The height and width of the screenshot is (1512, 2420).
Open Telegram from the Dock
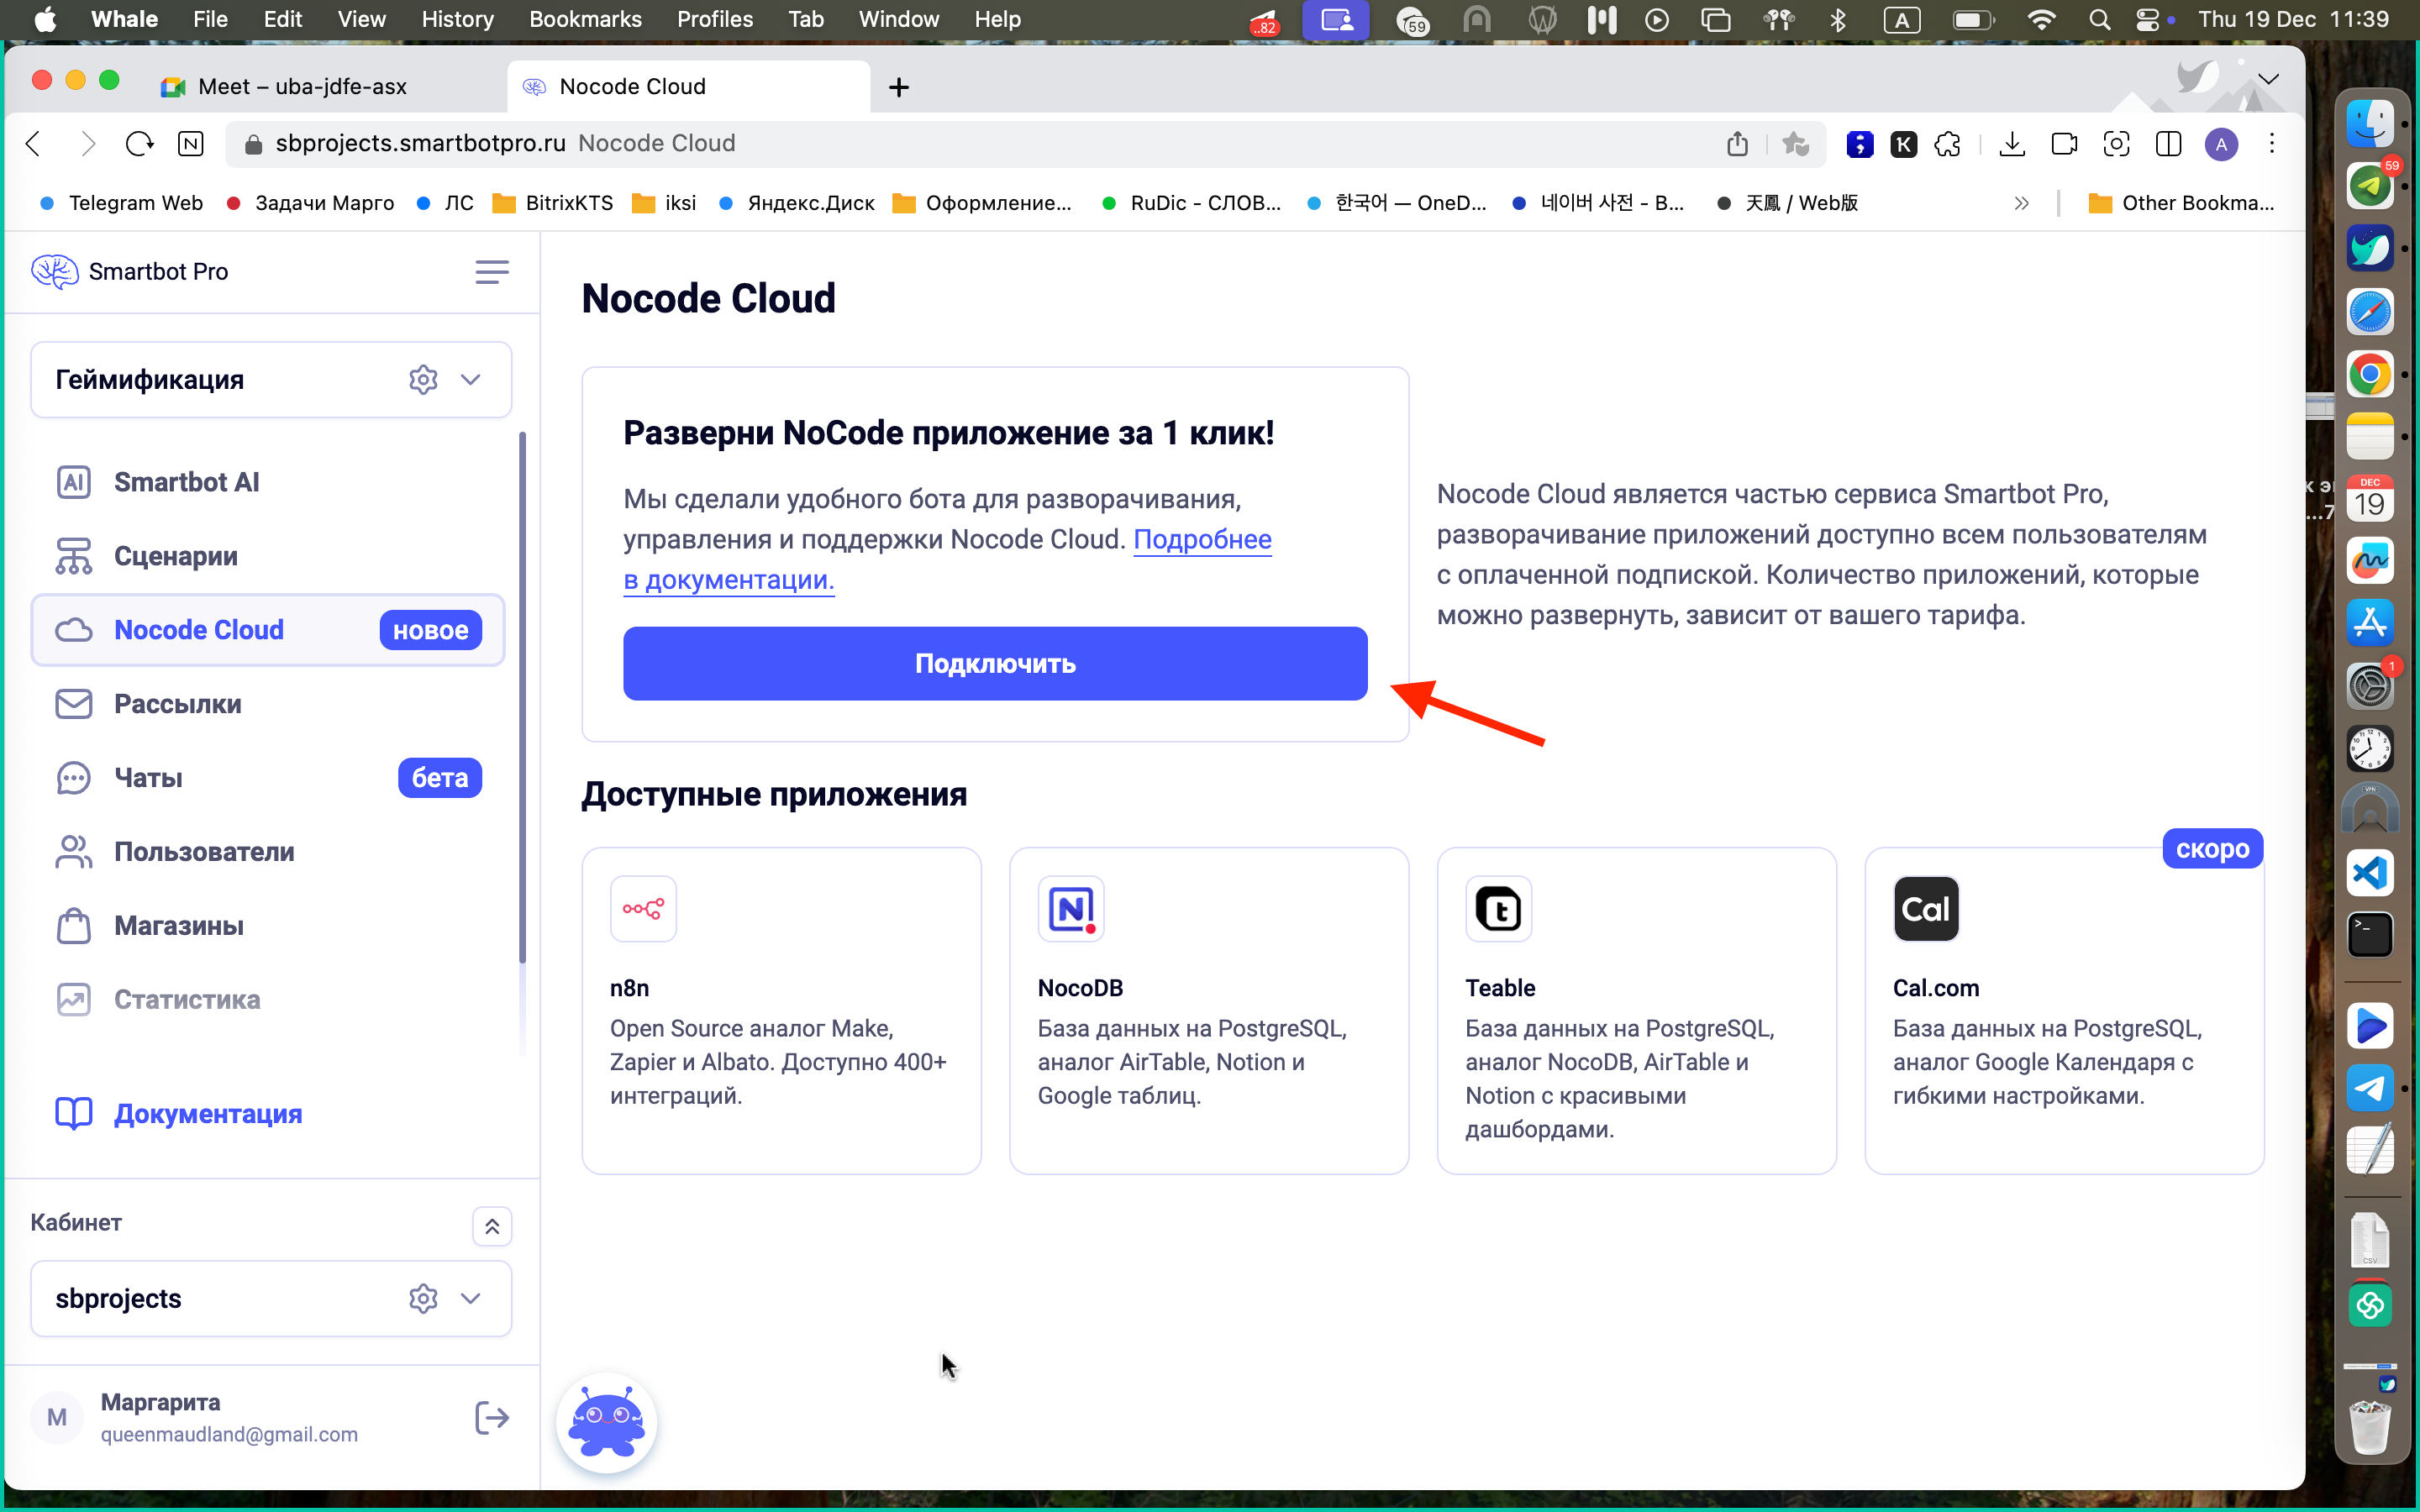(2370, 1088)
